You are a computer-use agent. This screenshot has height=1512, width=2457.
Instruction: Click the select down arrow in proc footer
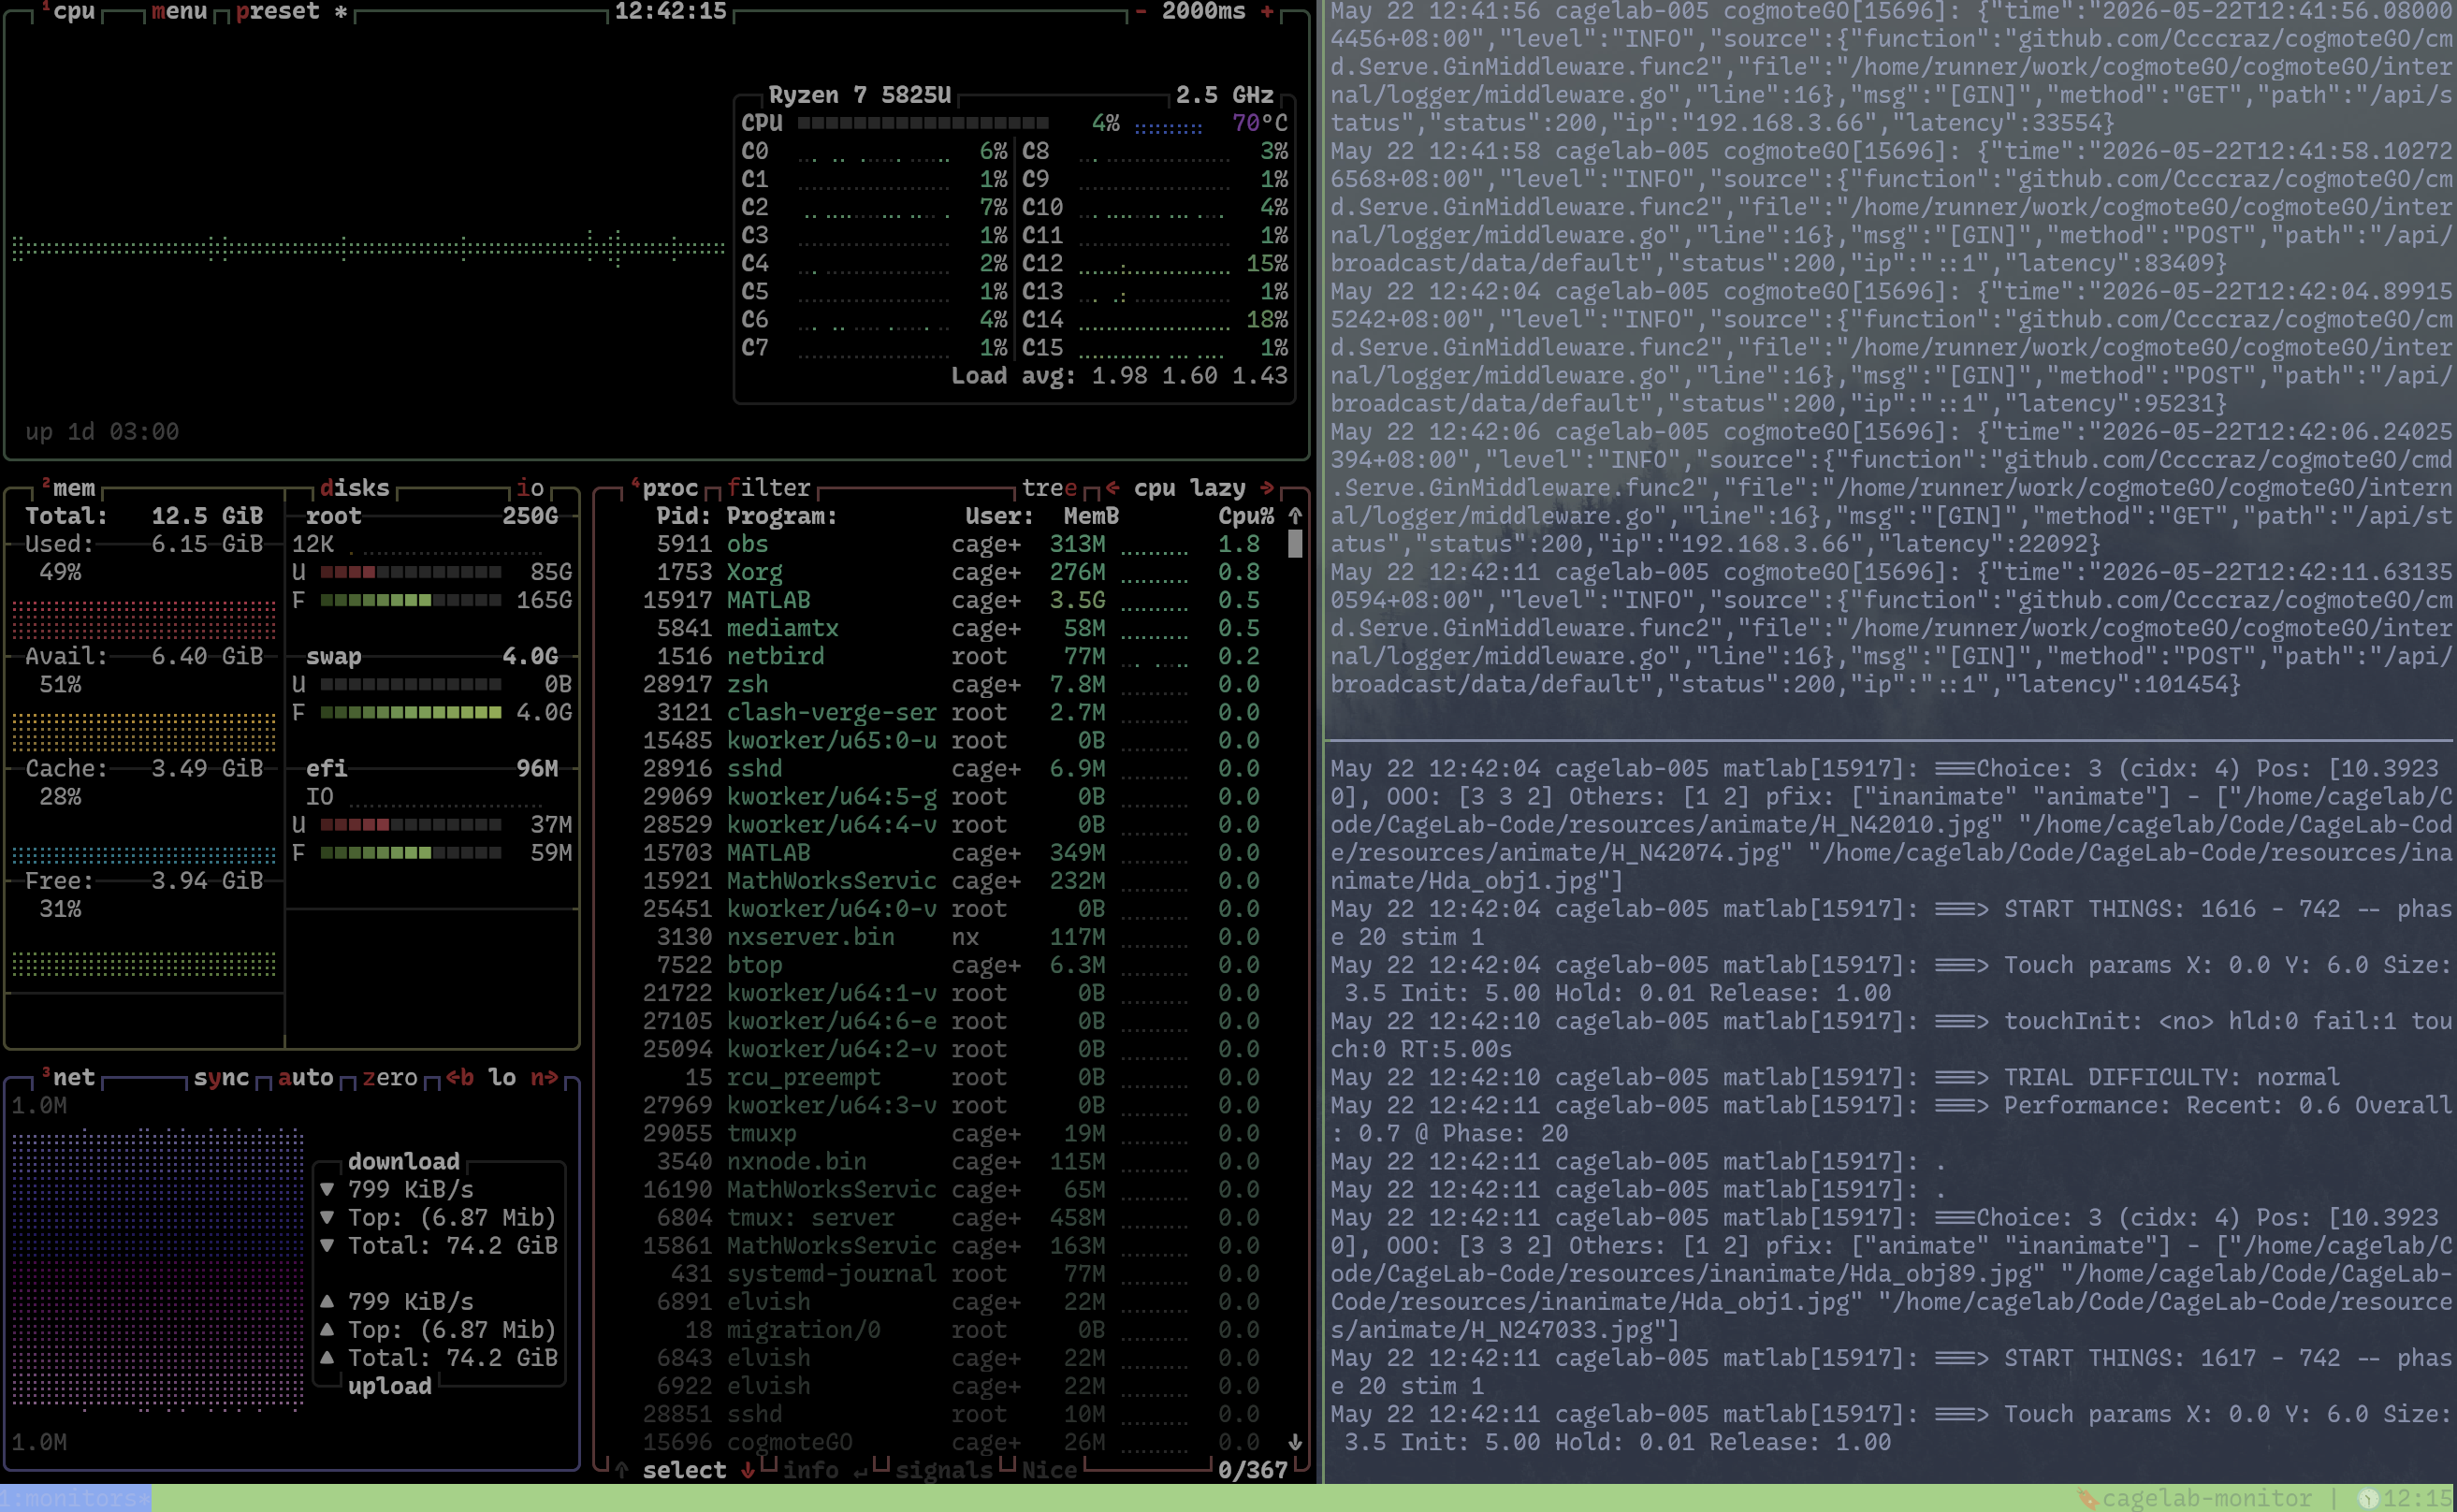748,1470
